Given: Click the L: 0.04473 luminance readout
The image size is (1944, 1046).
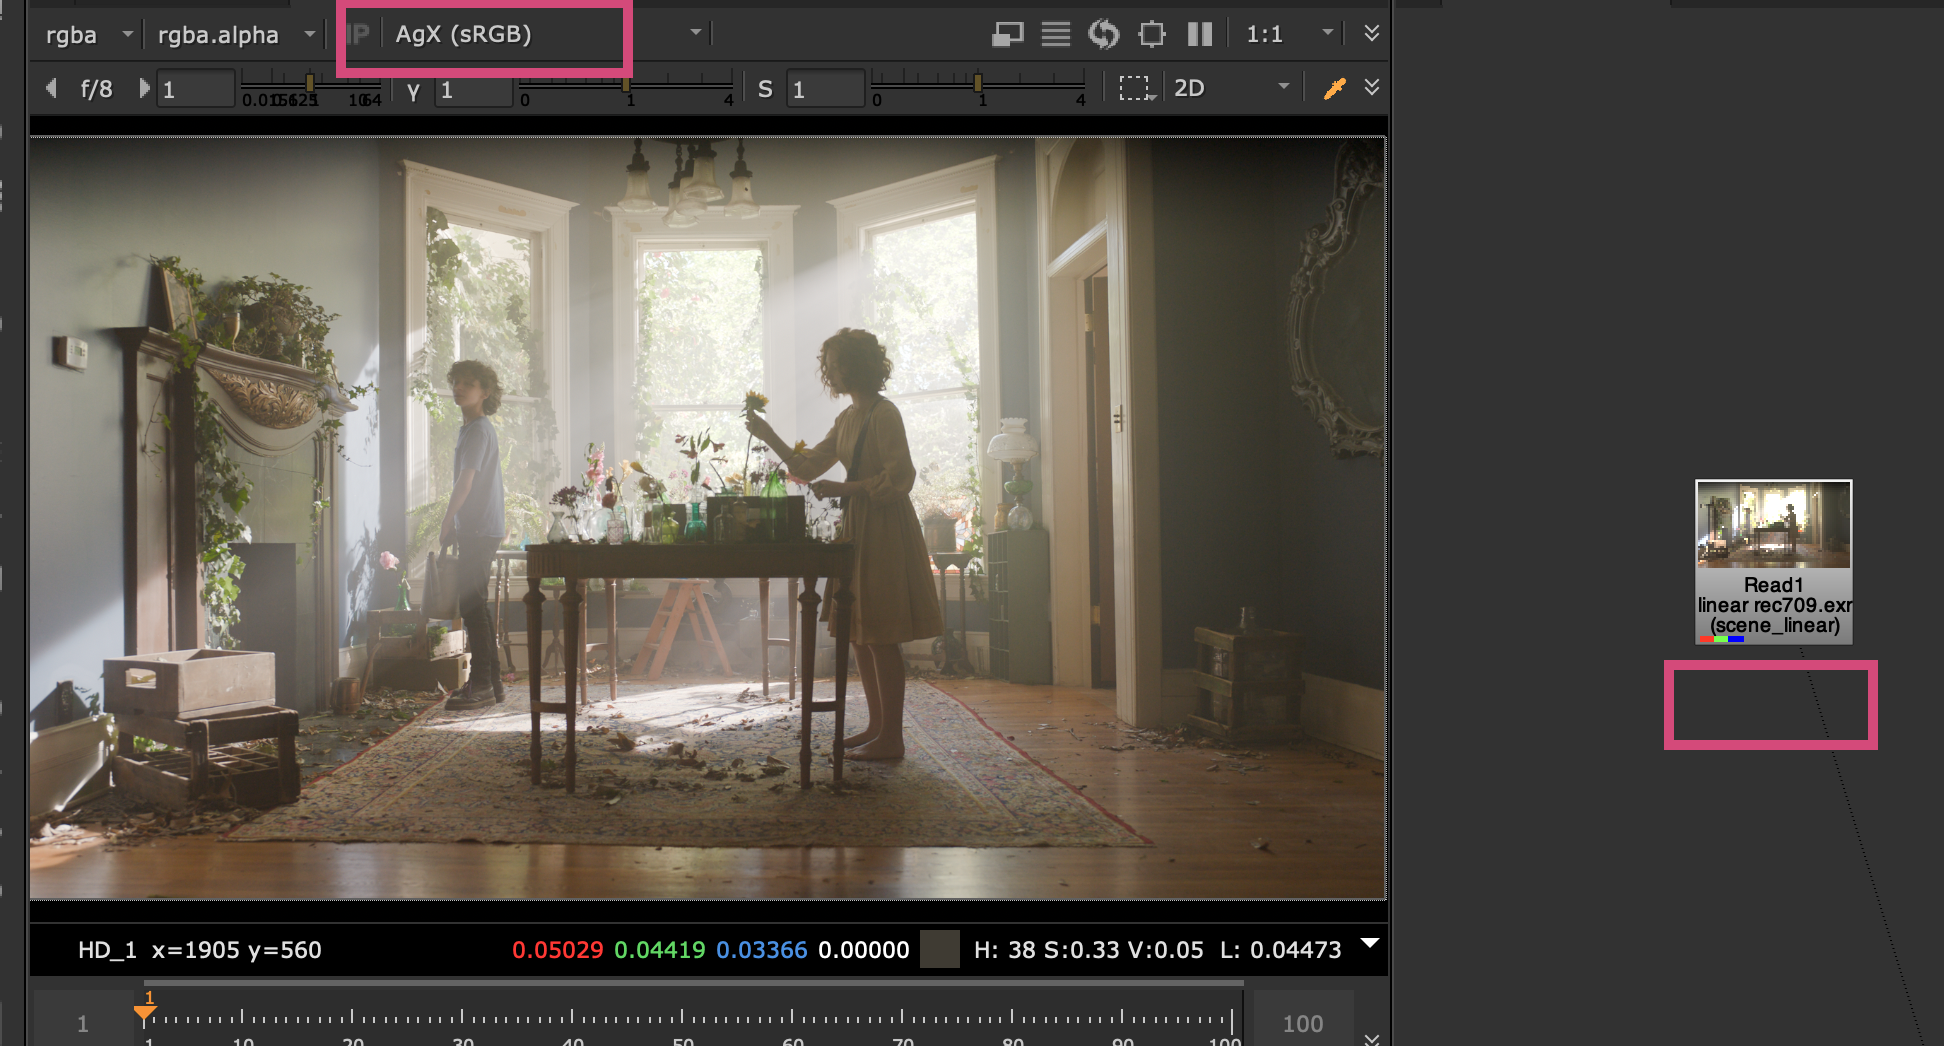Looking at the screenshot, I should [1281, 950].
